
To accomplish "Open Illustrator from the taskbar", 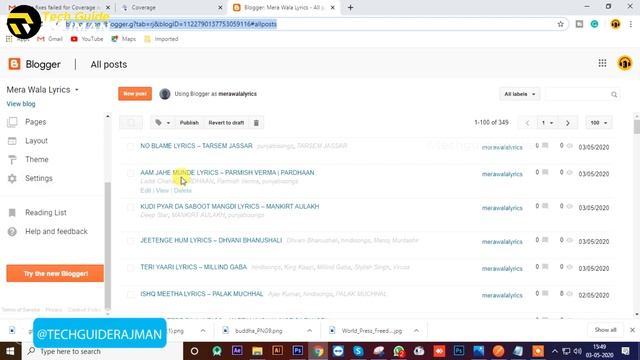I will [277, 351].
